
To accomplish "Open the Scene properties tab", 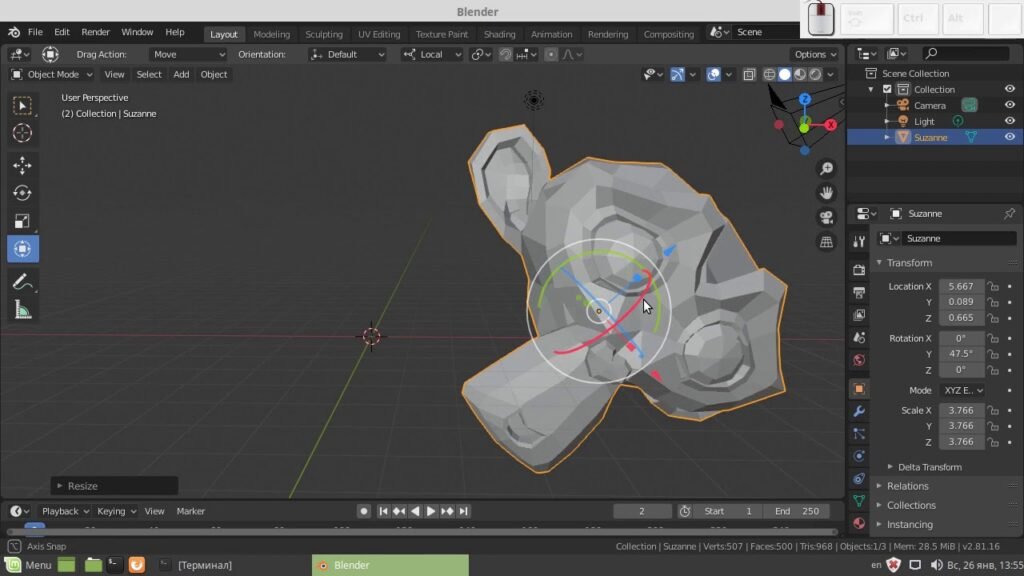I will pyautogui.click(x=859, y=338).
